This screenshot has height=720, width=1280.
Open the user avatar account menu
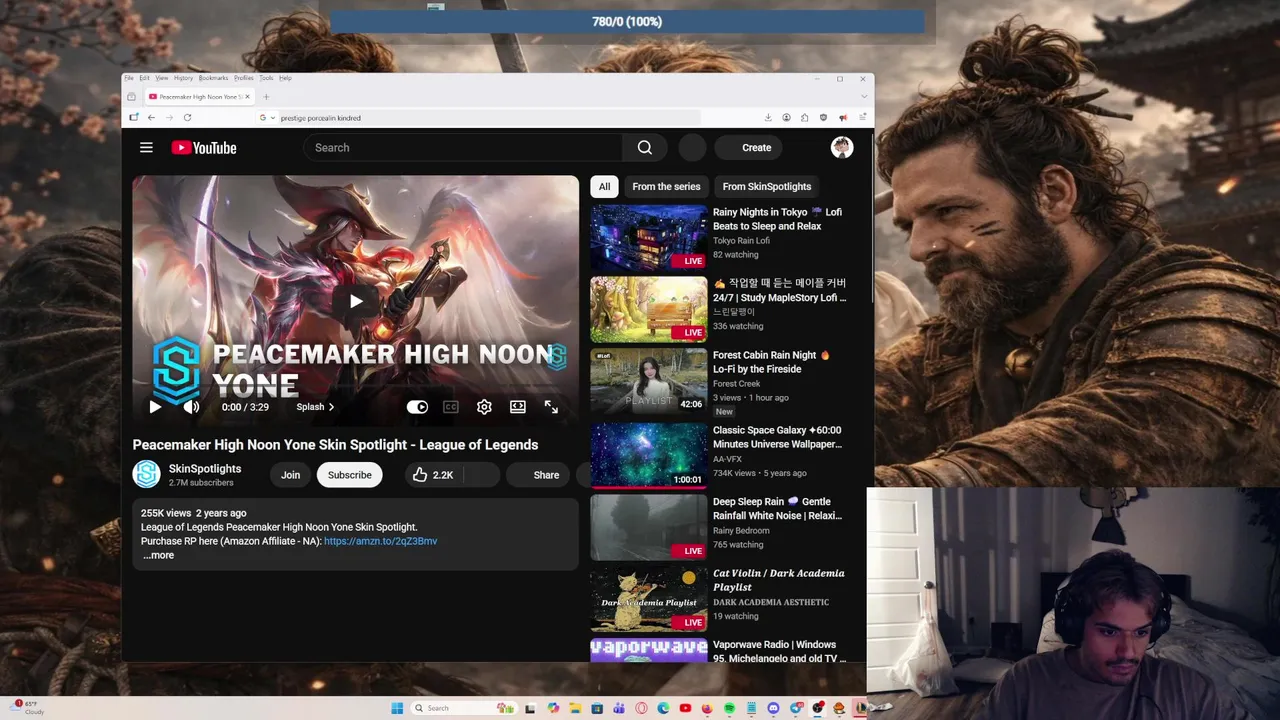[x=842, y=148]
